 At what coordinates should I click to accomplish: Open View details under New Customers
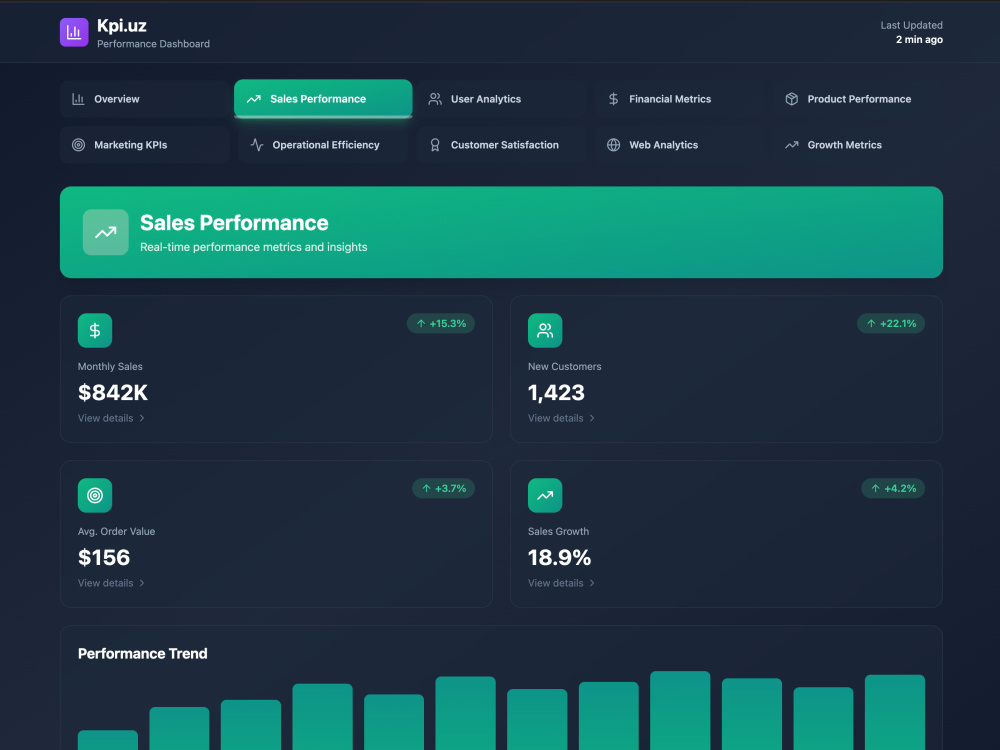click(562, 418)
